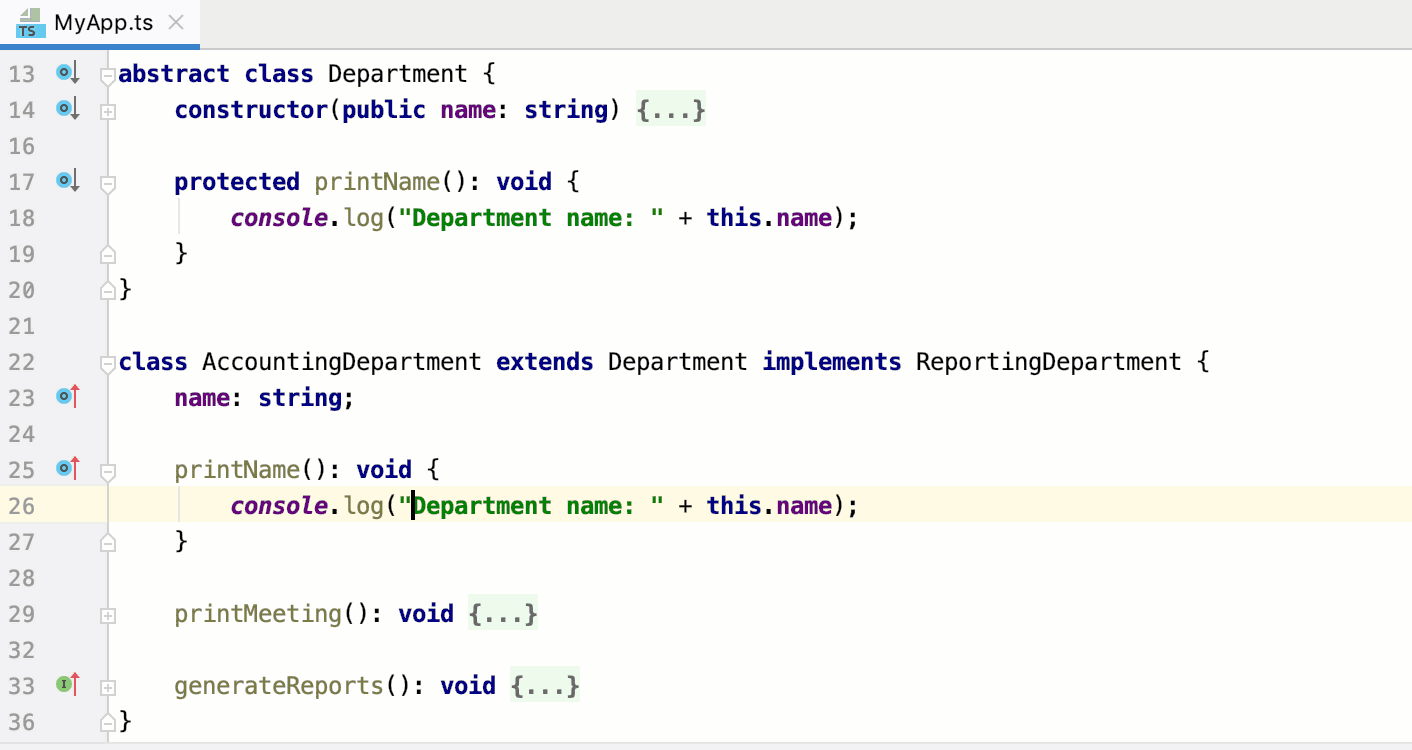Click line number 26 in the gutter
The height and width of the screenshot is (750, 1412).
(21, 505)
